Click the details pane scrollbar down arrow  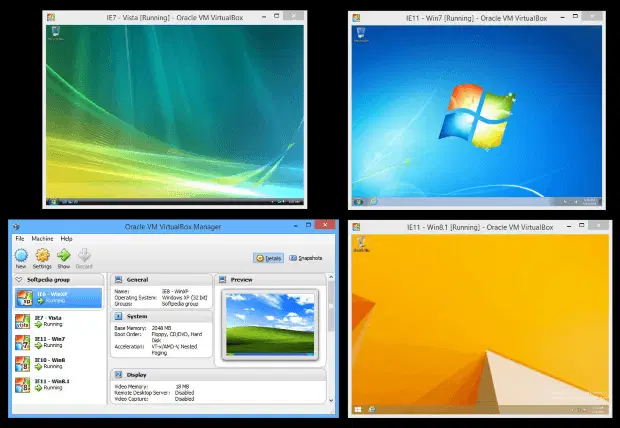[x=331, y=400]
